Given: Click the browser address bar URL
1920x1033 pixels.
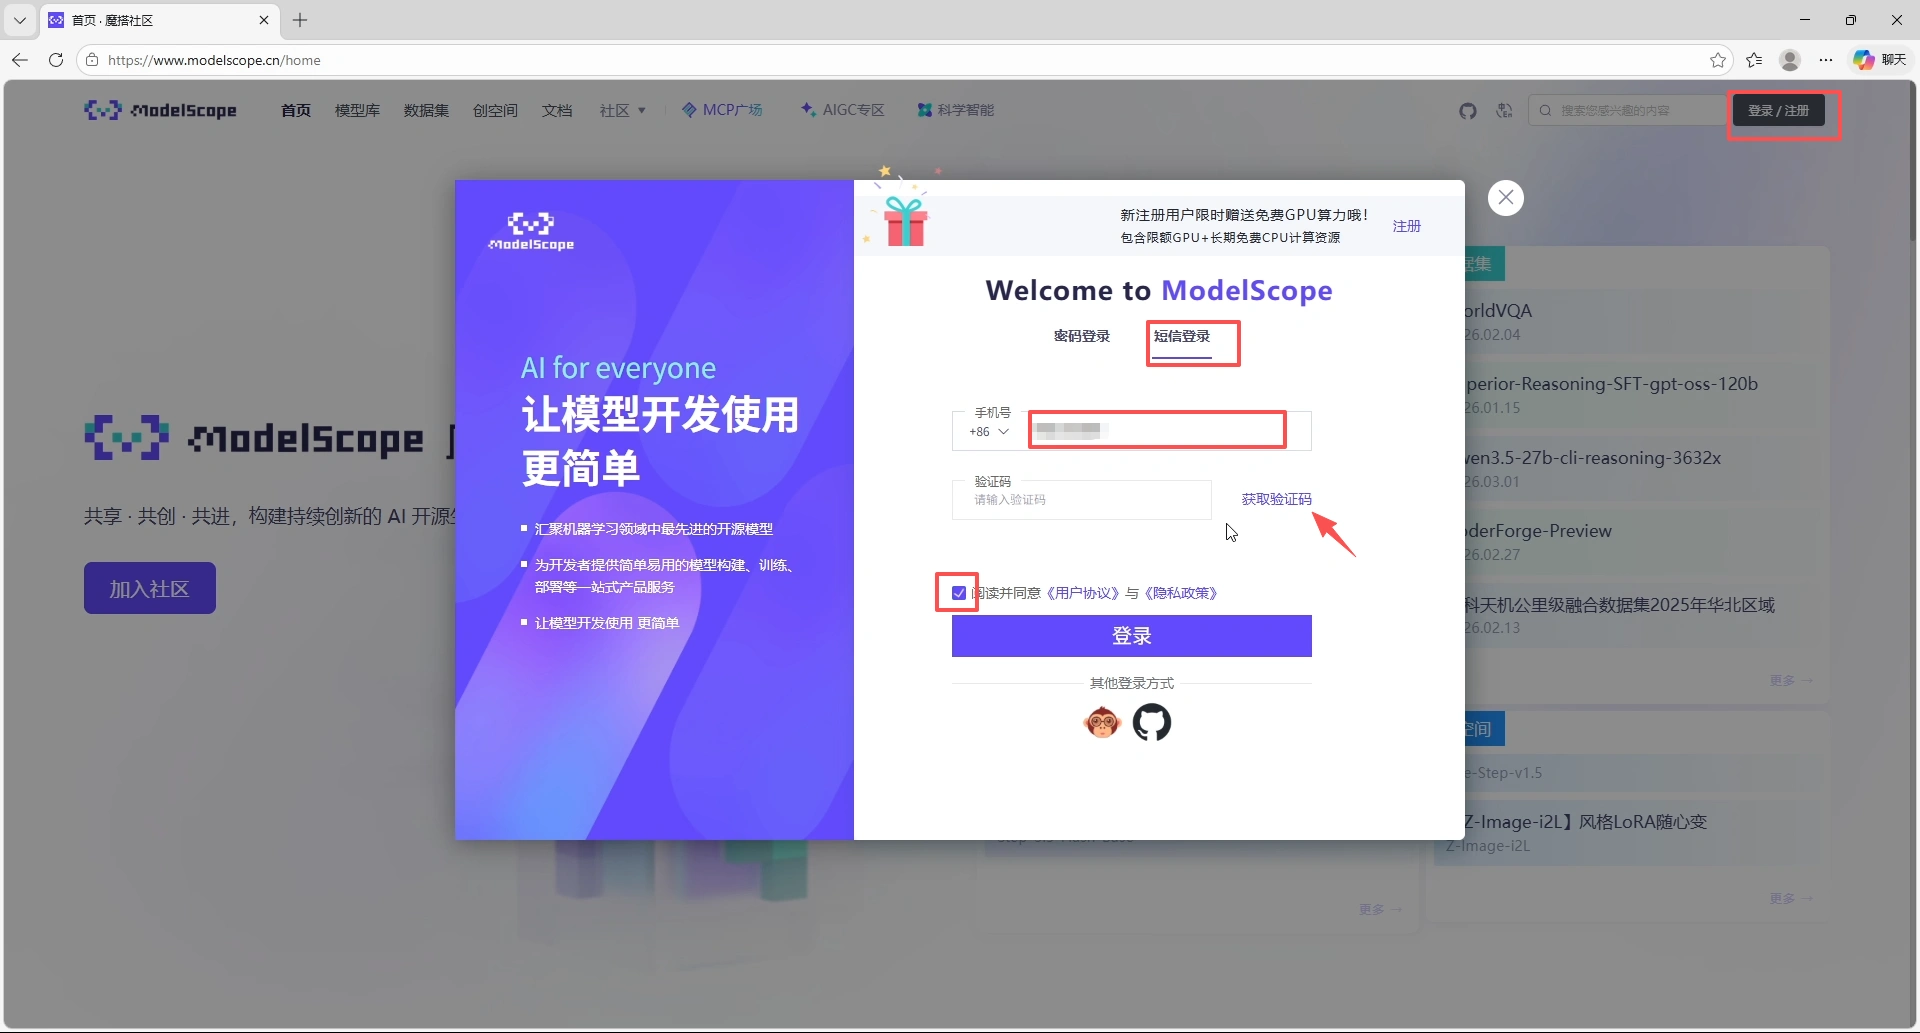Looking at the screenshot, I should [x=214, y=60].
